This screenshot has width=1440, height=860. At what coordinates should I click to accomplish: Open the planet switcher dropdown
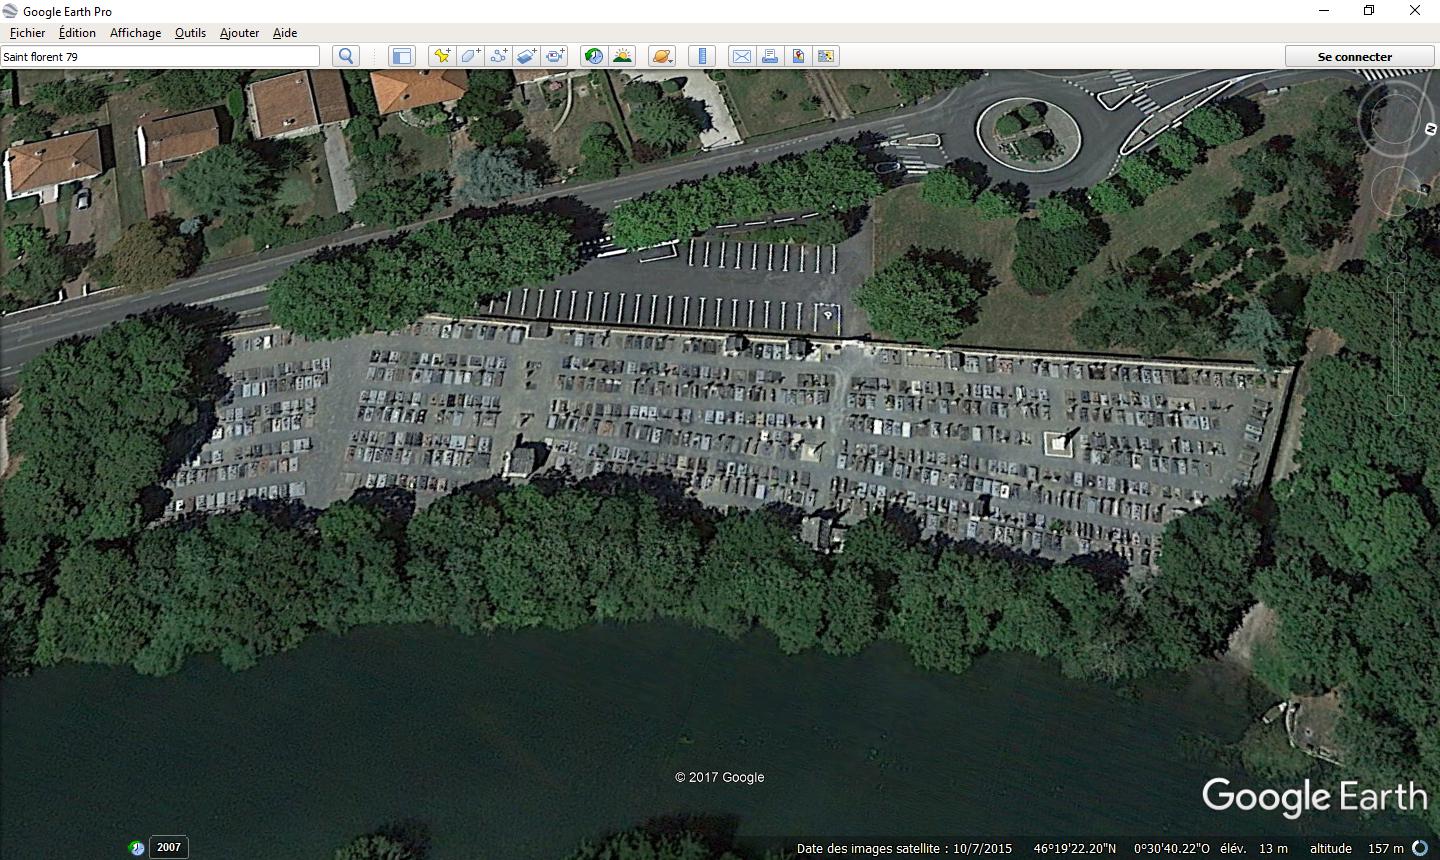[662, 56]
